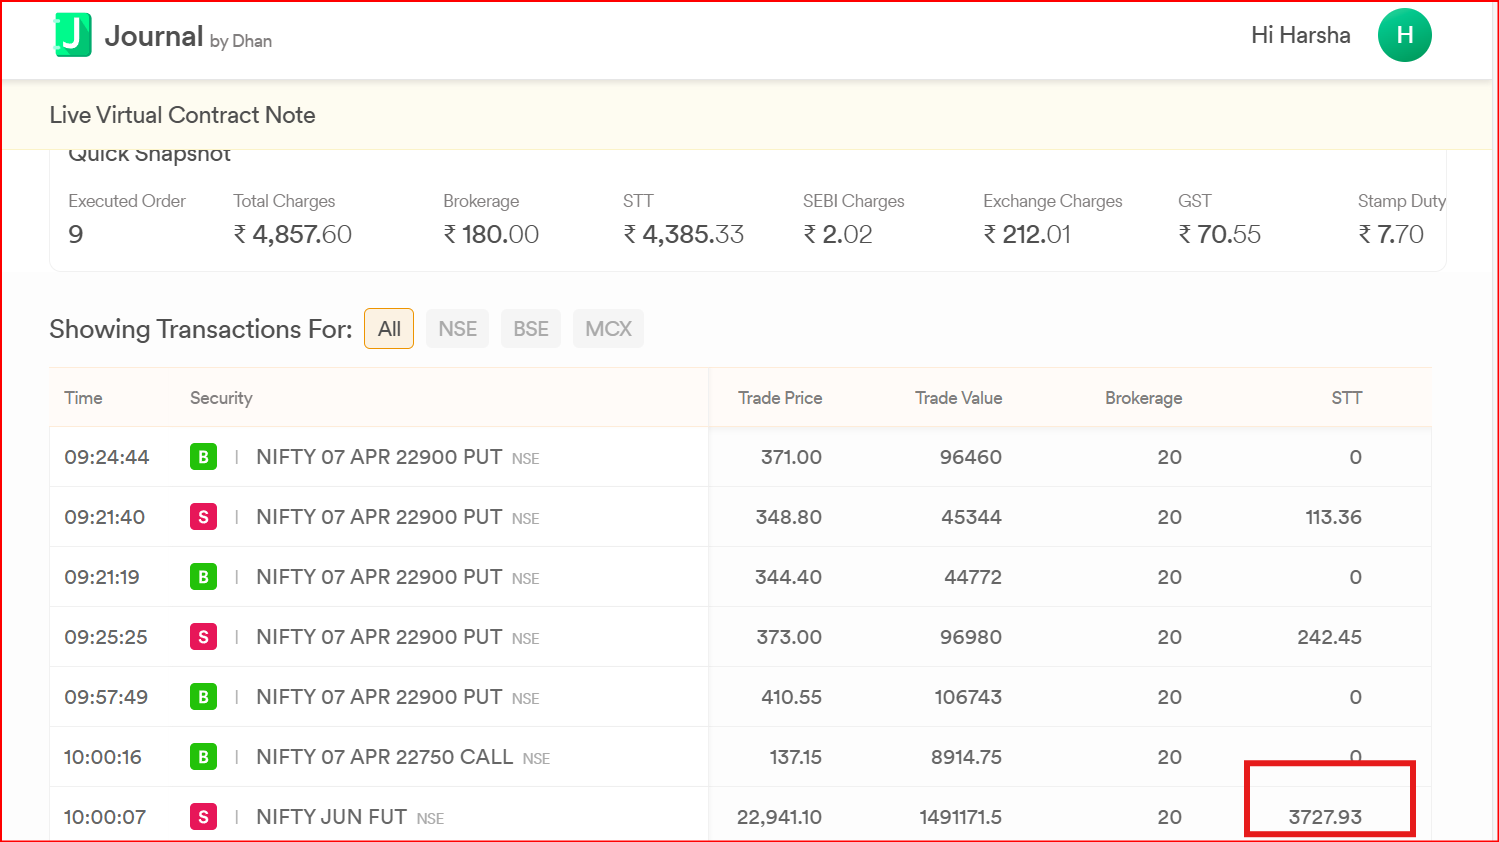Select the All transactions filter
The image size is (1499, 842).
pyautogui.click(x=389, y=329)
